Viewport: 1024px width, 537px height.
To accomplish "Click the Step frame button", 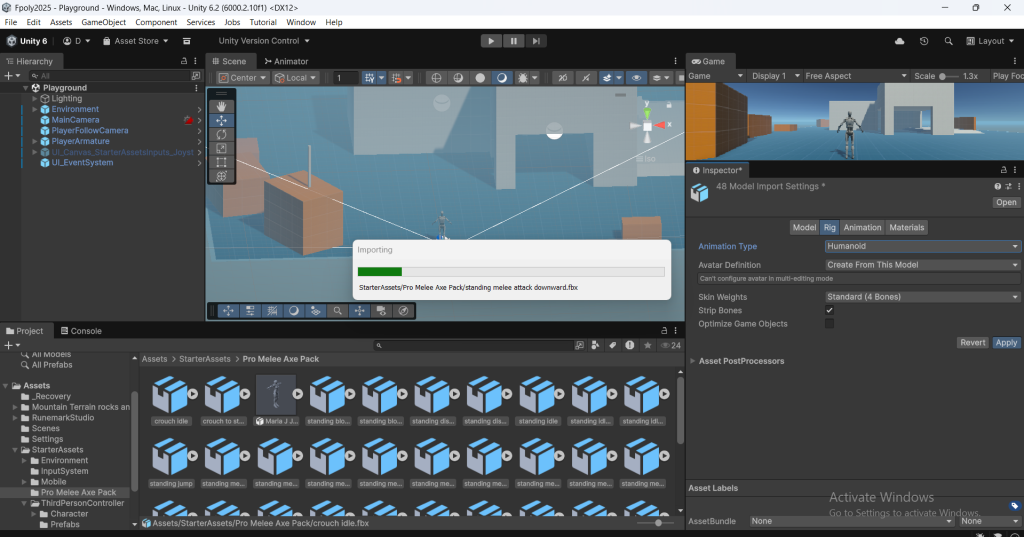I will 537,41.
